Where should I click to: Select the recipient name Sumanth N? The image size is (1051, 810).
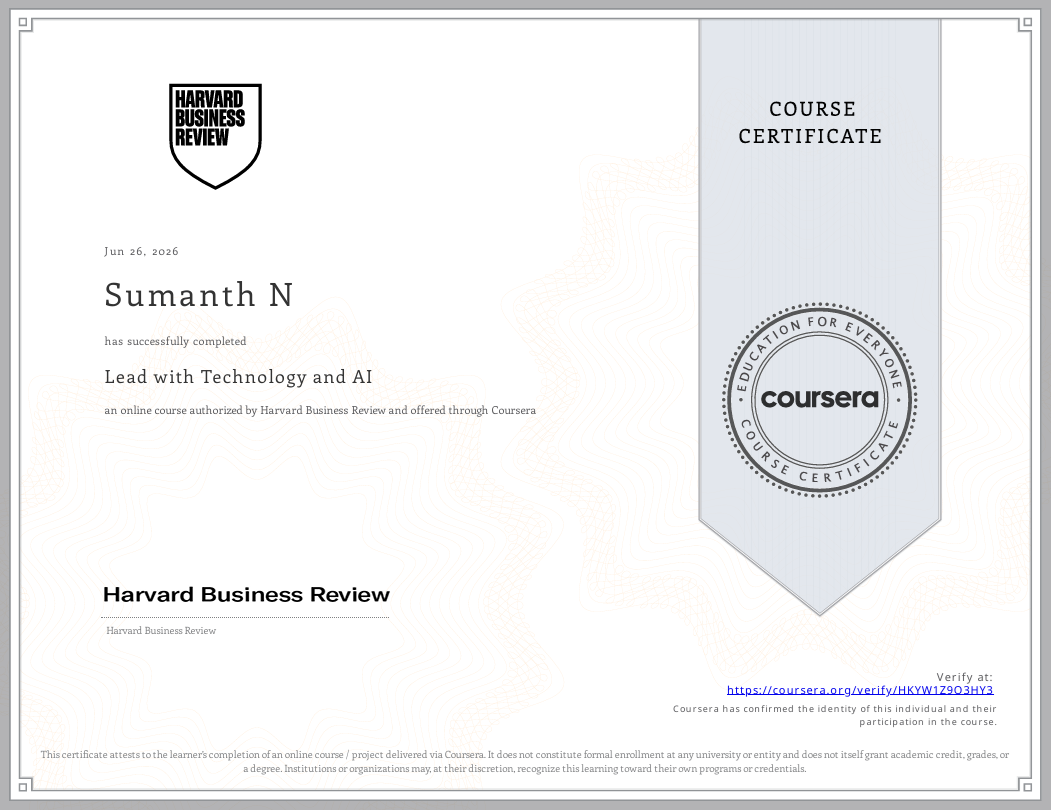pyautogui.click(x=199, y=295)
